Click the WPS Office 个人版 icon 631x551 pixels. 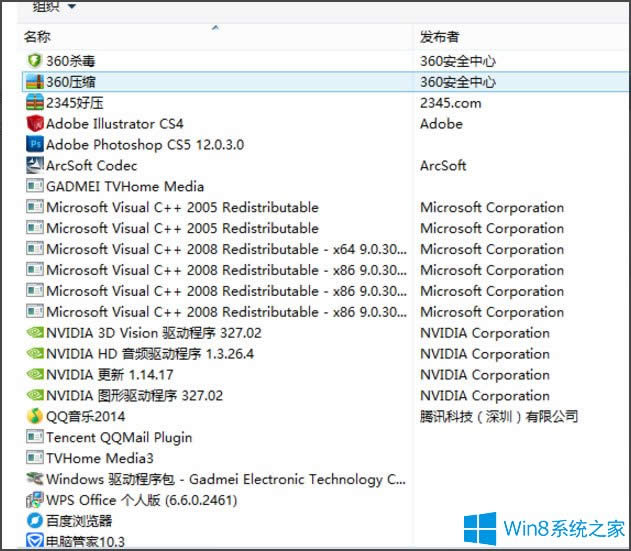pos(34,500)
